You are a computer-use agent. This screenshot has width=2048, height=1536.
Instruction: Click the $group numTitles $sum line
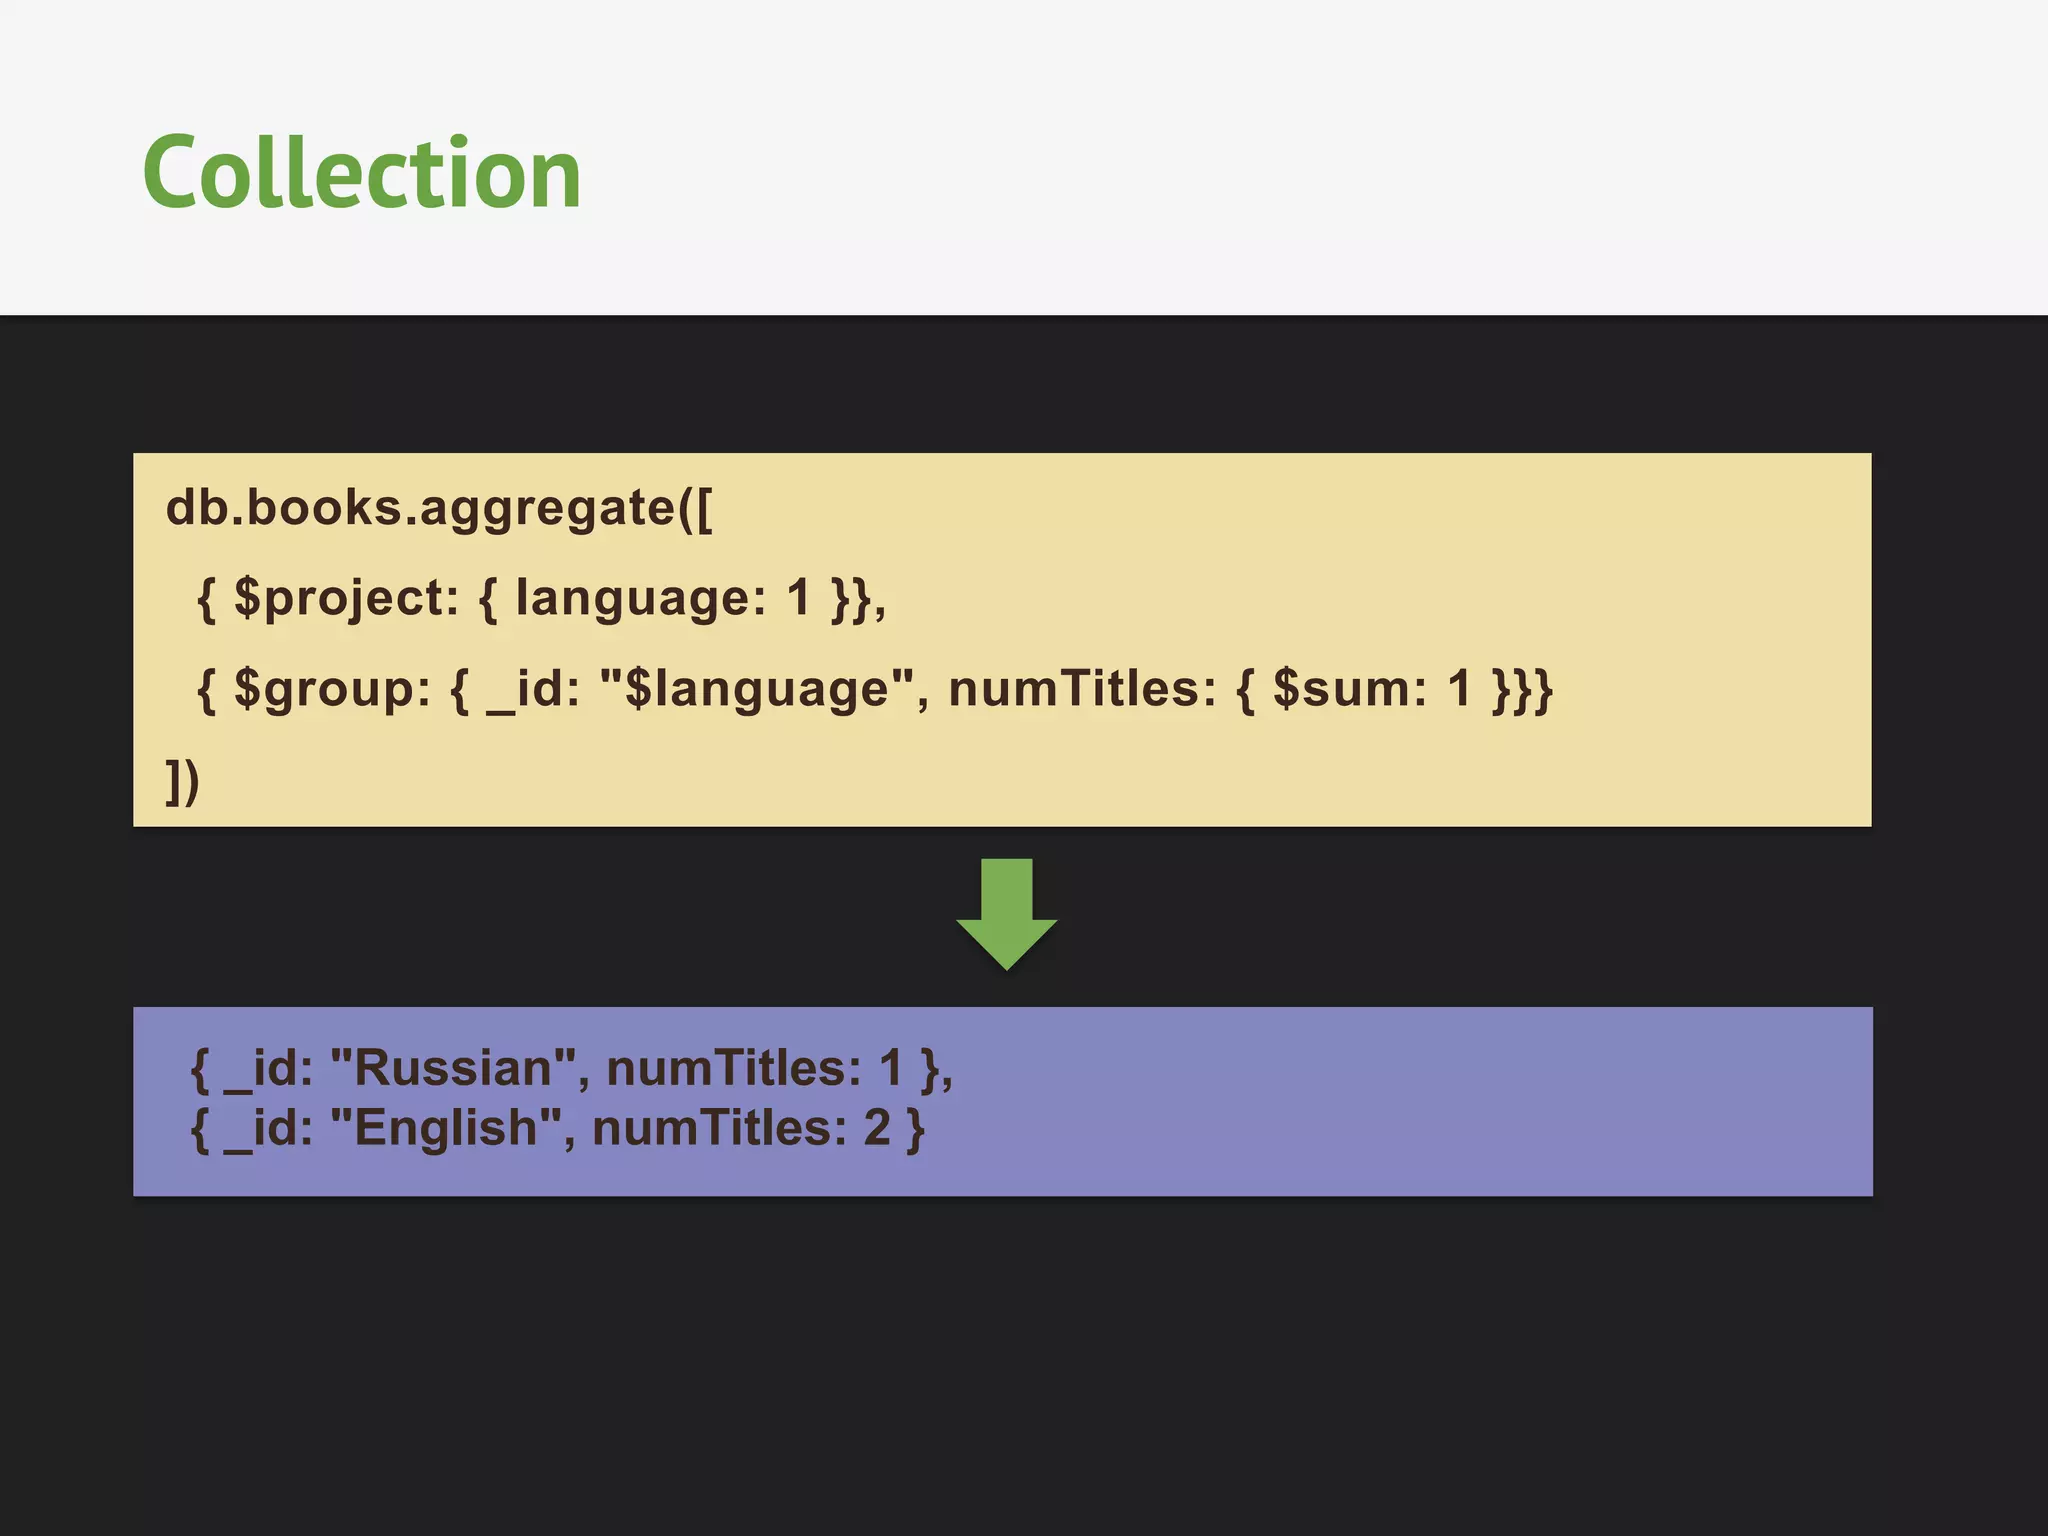(874, 689)
